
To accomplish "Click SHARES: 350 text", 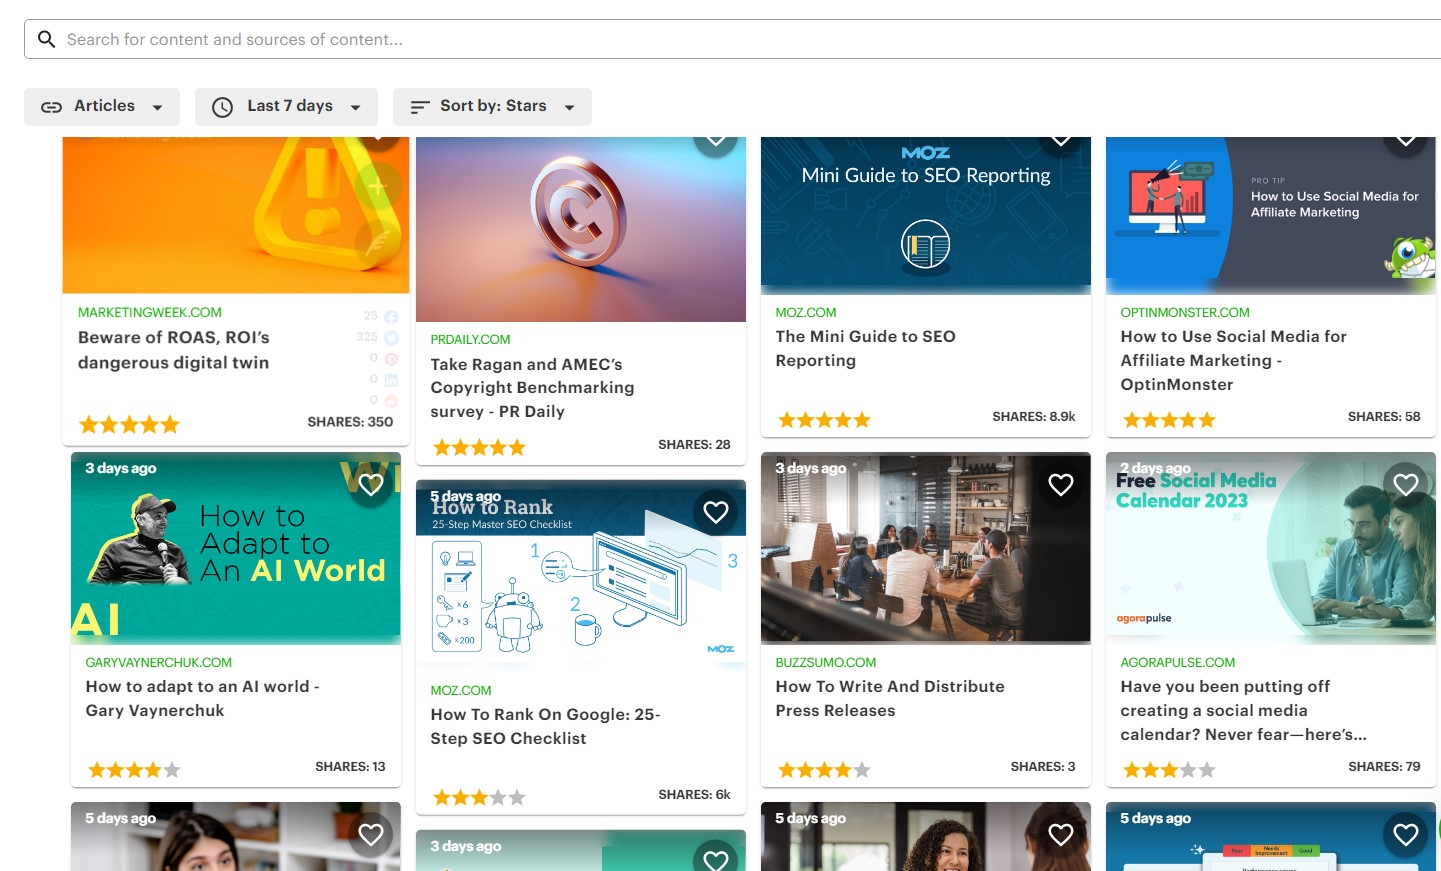I will (x=350, y=422).
